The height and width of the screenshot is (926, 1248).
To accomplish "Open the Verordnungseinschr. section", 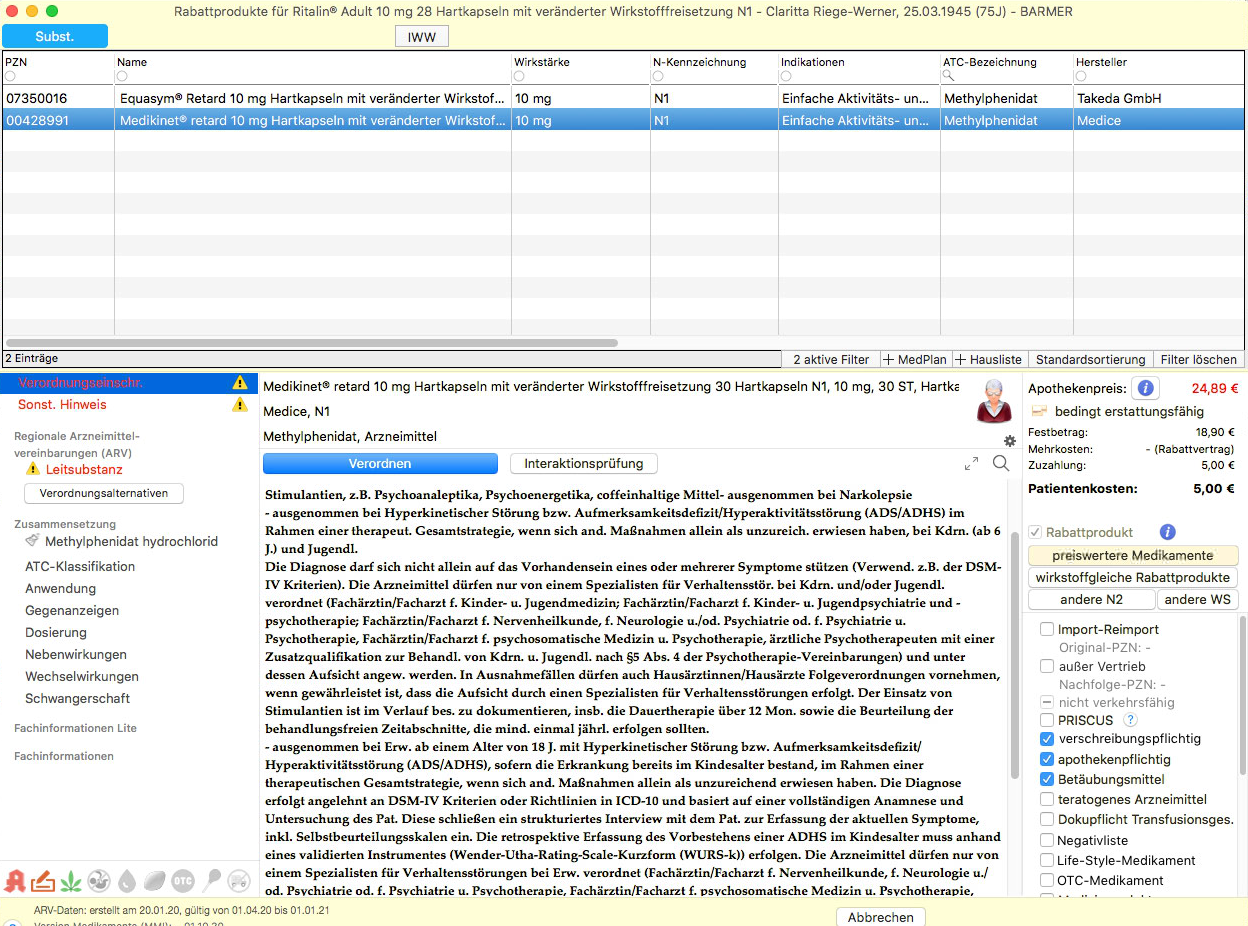I will [x=129, y=383].
